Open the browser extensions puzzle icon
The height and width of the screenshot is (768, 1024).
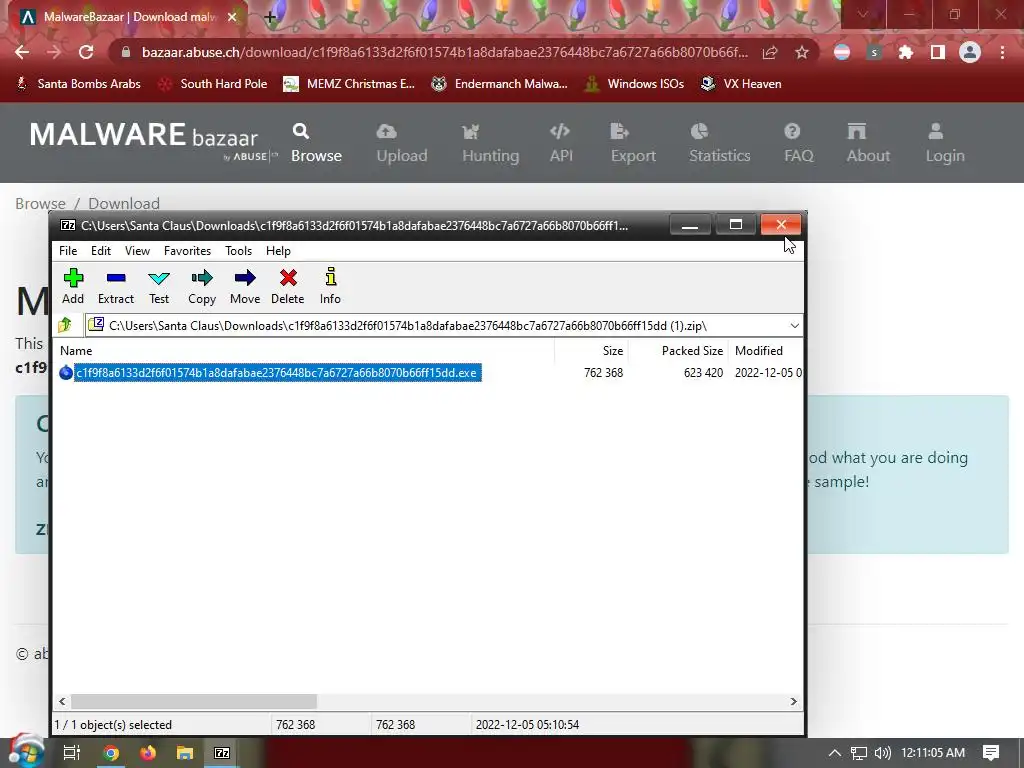906,52
